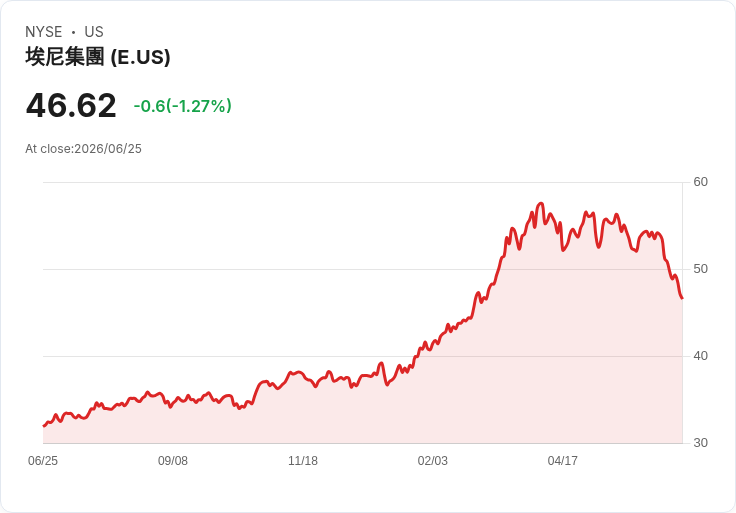Click the 40 price axis label
Screen dimensions: 736x513
tap(700, 356)
